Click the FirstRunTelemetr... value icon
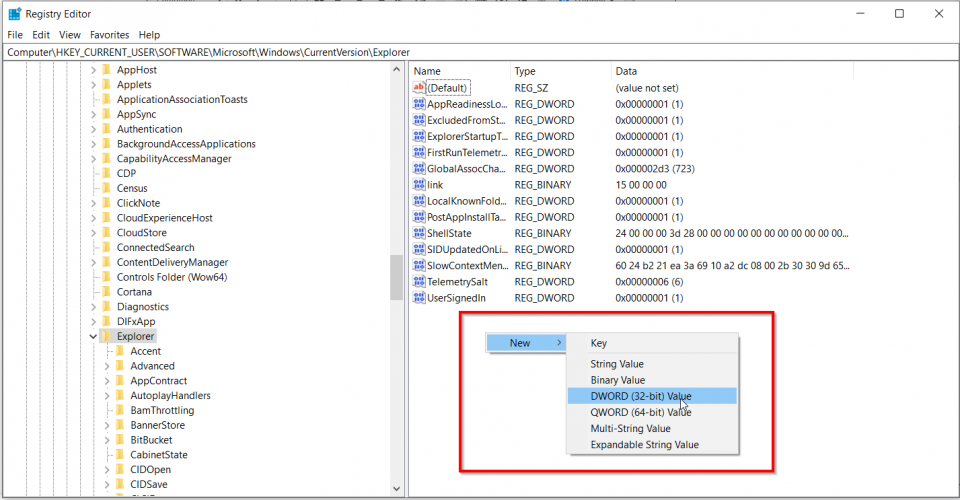 (419, 152)
